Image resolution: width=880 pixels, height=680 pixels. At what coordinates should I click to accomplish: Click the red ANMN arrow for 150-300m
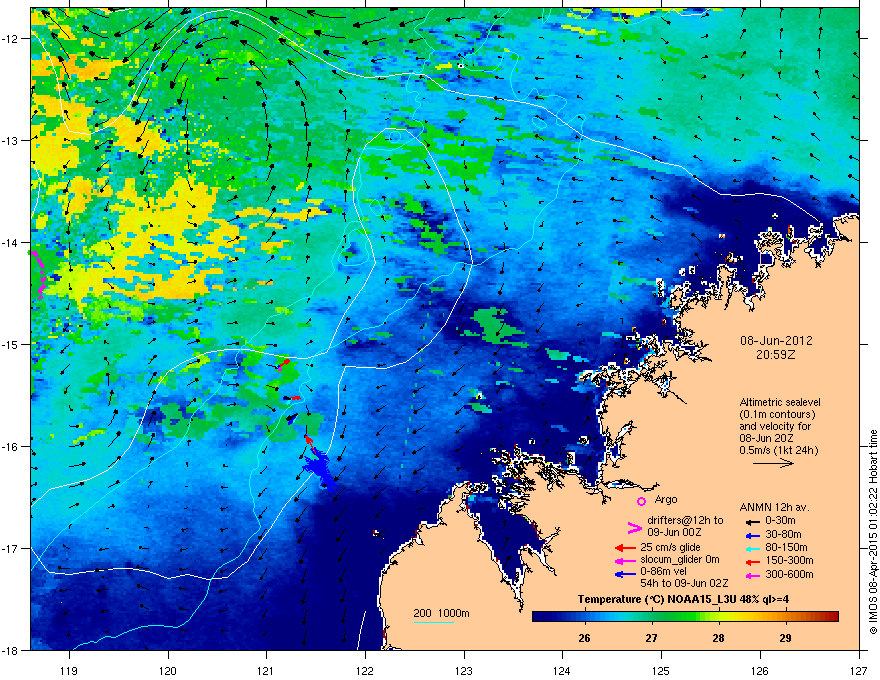[752, 561]
